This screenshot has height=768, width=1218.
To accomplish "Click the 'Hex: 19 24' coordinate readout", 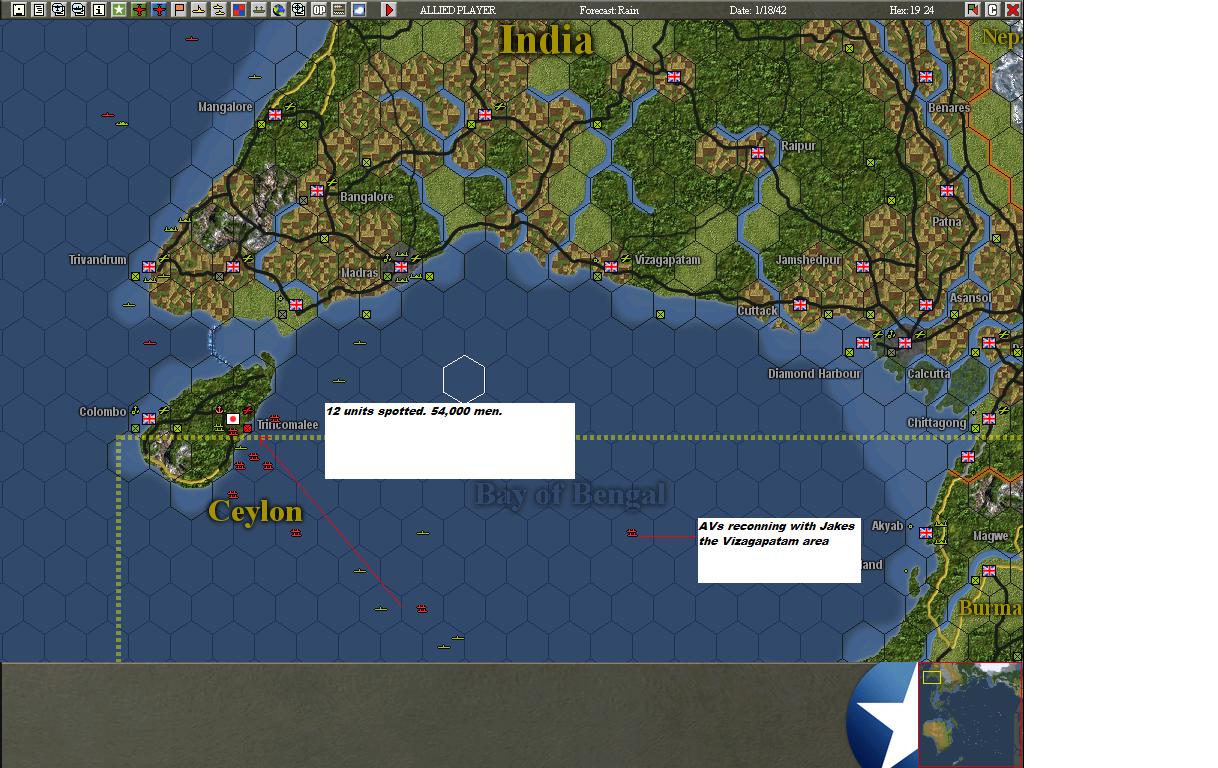I will (911, 10).
